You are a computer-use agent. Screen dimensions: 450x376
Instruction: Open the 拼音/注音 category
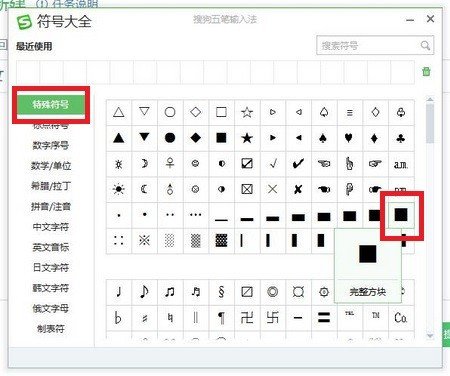(51, 207)
